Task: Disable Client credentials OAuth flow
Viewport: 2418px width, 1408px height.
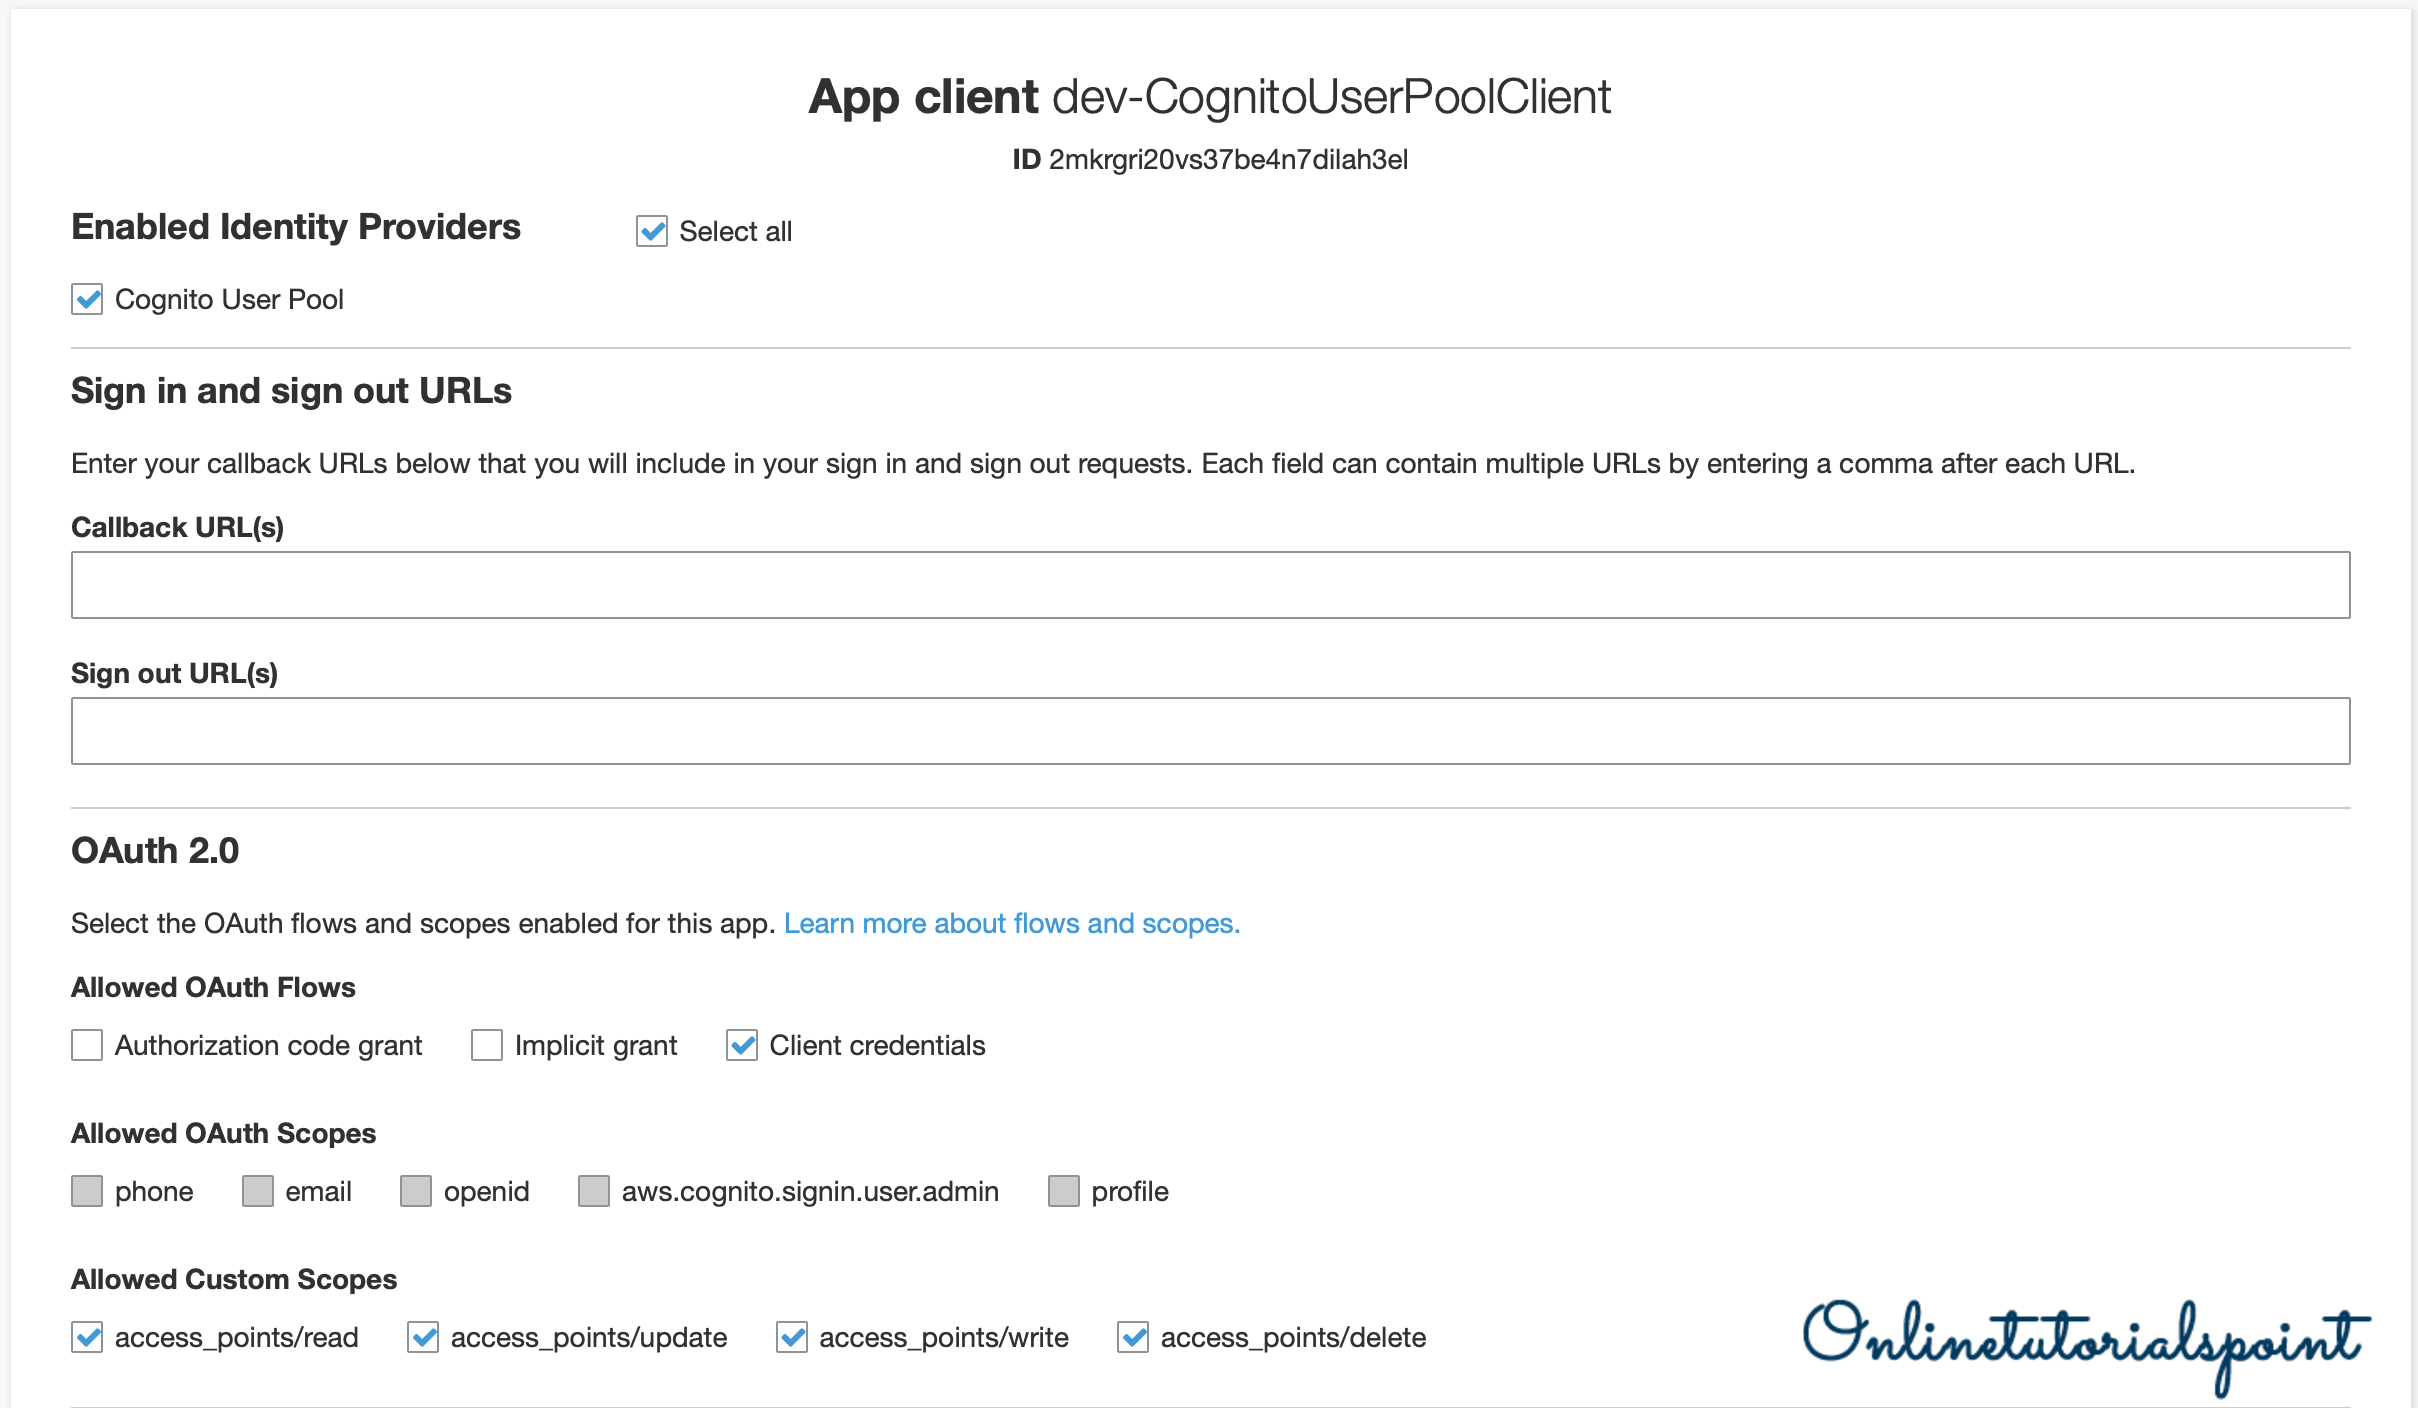Action: (x=742, y=1045)
